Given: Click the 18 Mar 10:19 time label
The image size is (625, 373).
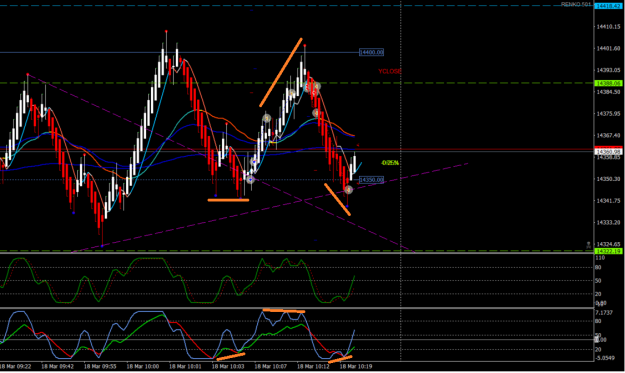Looking at the screenshot, I should point(356,366).
